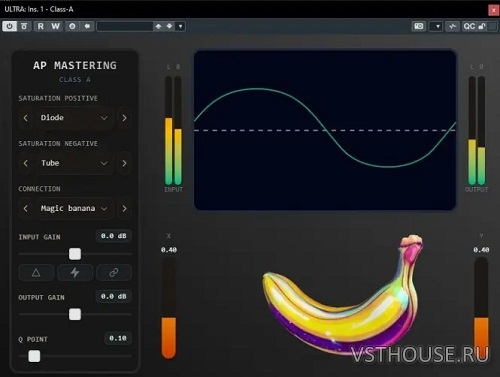Open the QC quick controls button
The width and height of the screenshot is (500, 377).
coord(469,26)
